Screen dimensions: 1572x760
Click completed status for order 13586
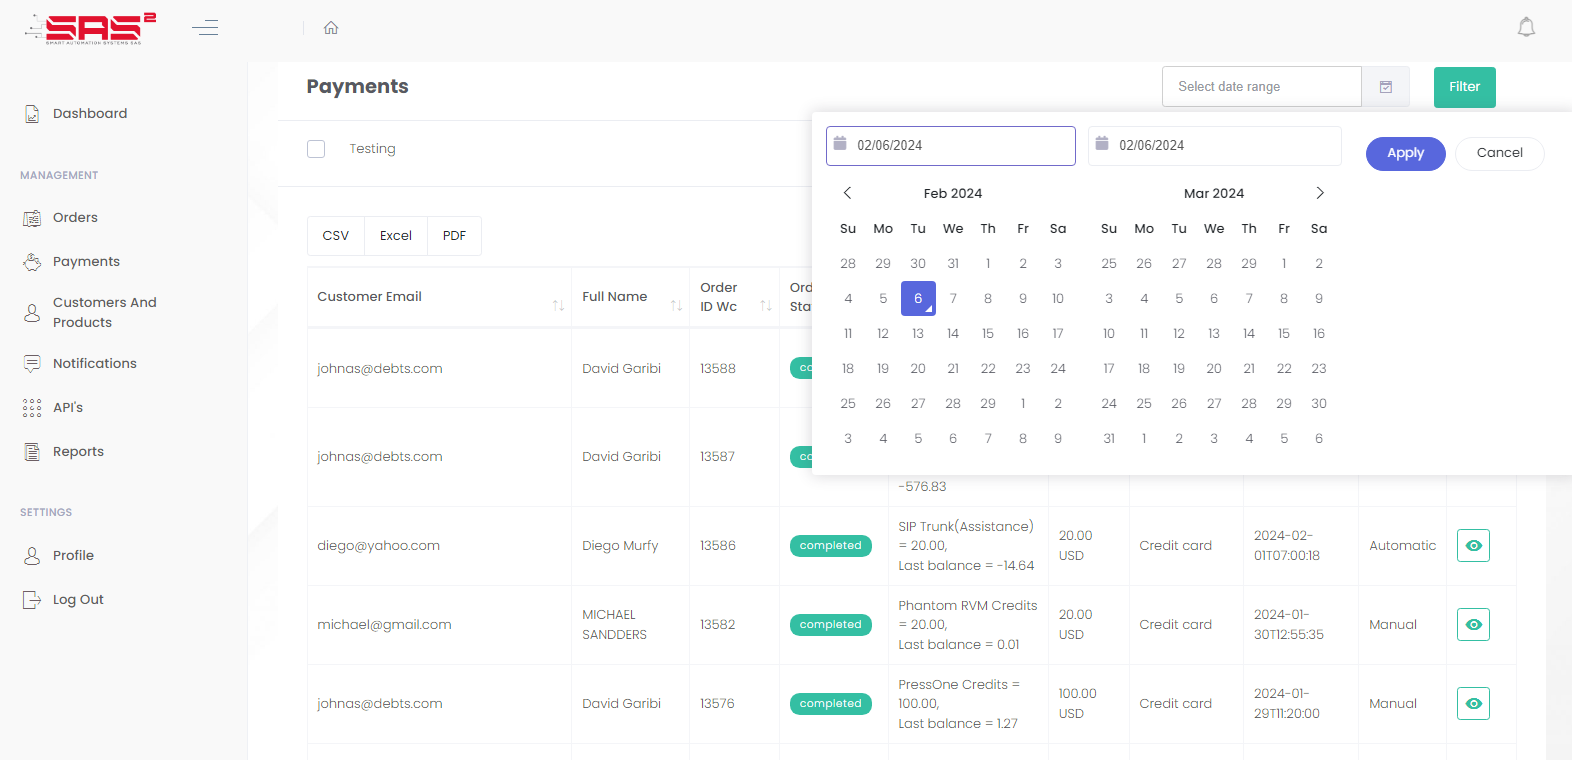click(x=831, y=546)
